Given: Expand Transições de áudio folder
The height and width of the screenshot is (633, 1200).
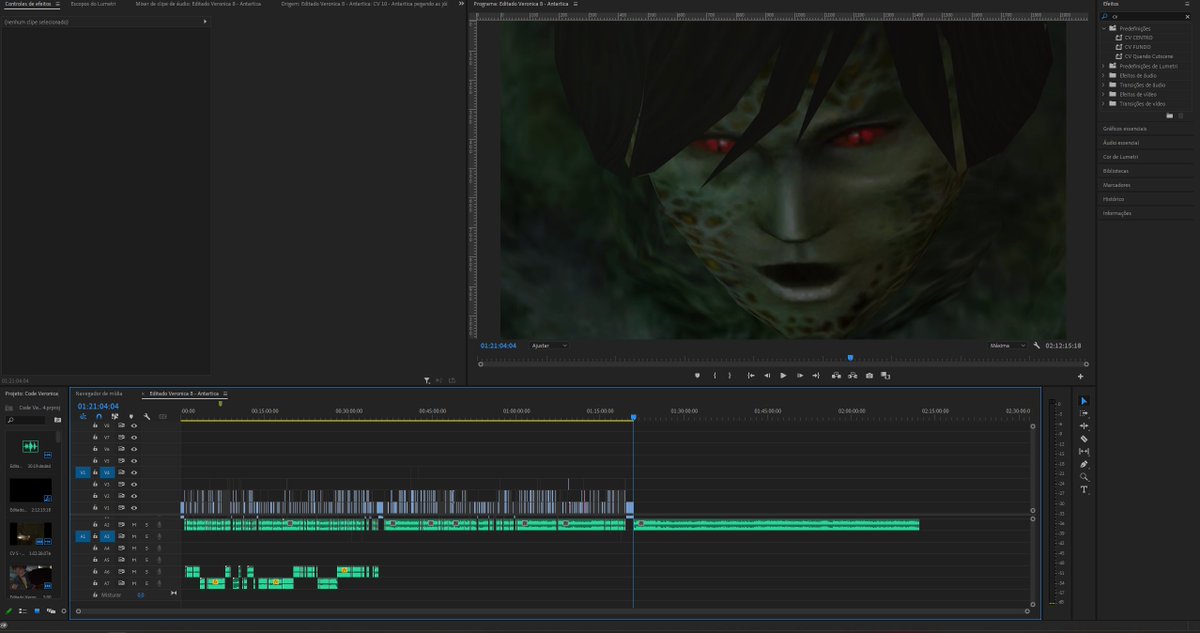Looking at the screenshot, I should (x=1104, y=85).
